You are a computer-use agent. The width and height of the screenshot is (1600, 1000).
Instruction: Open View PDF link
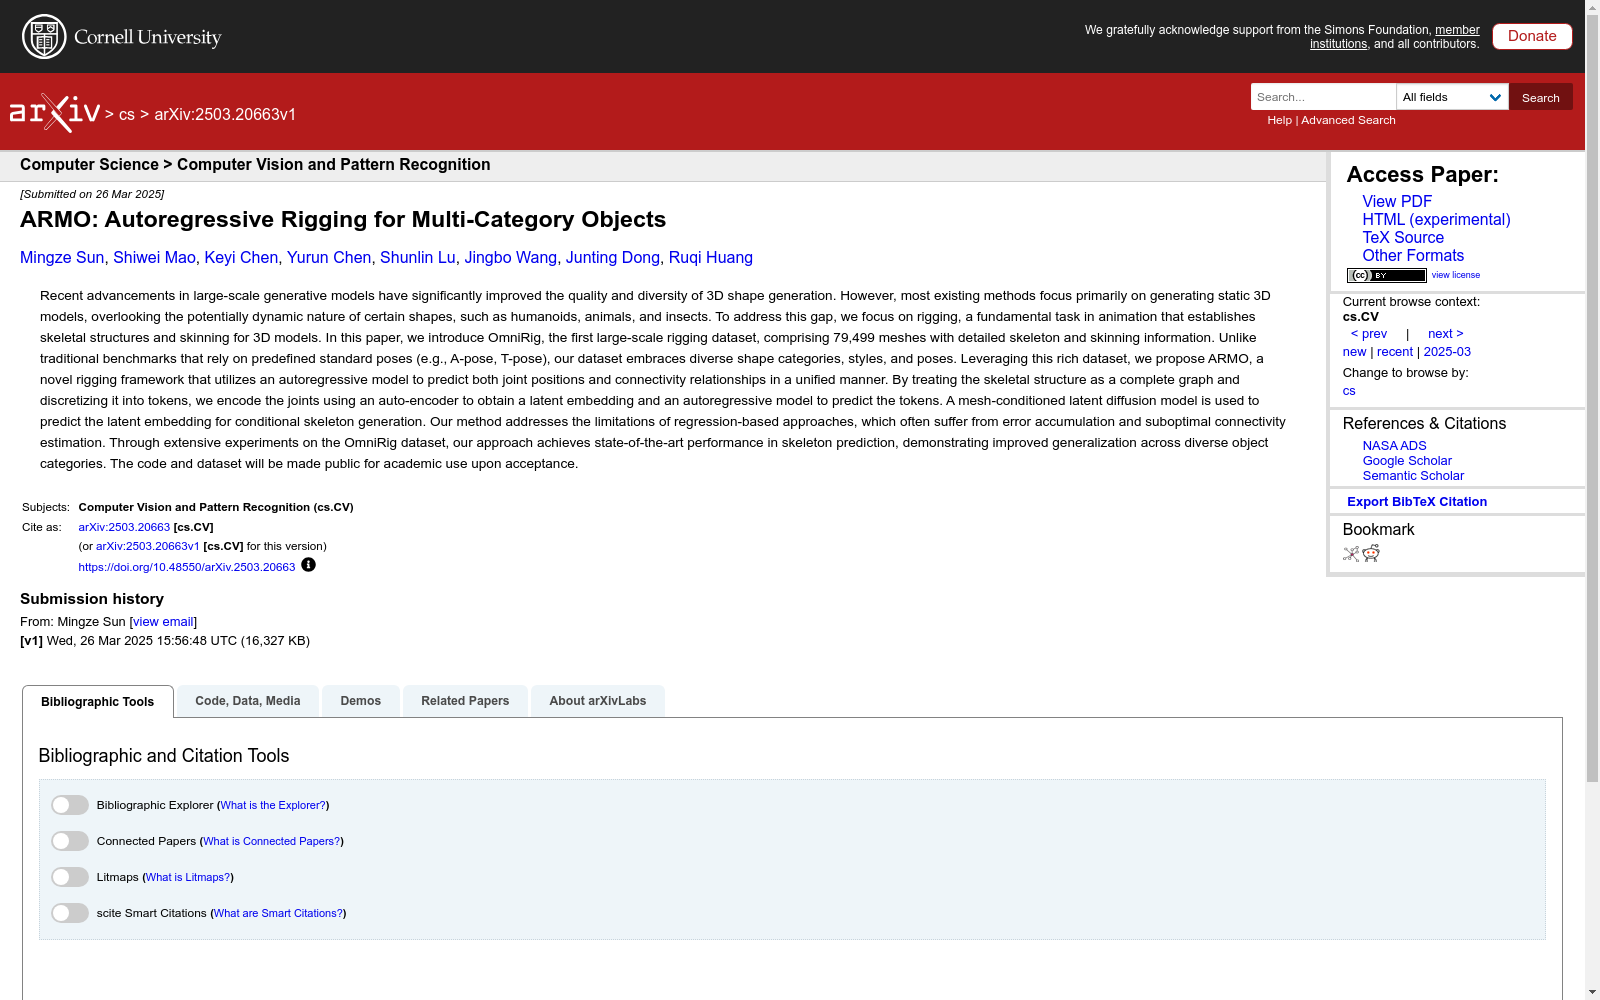click(1397, 201)
